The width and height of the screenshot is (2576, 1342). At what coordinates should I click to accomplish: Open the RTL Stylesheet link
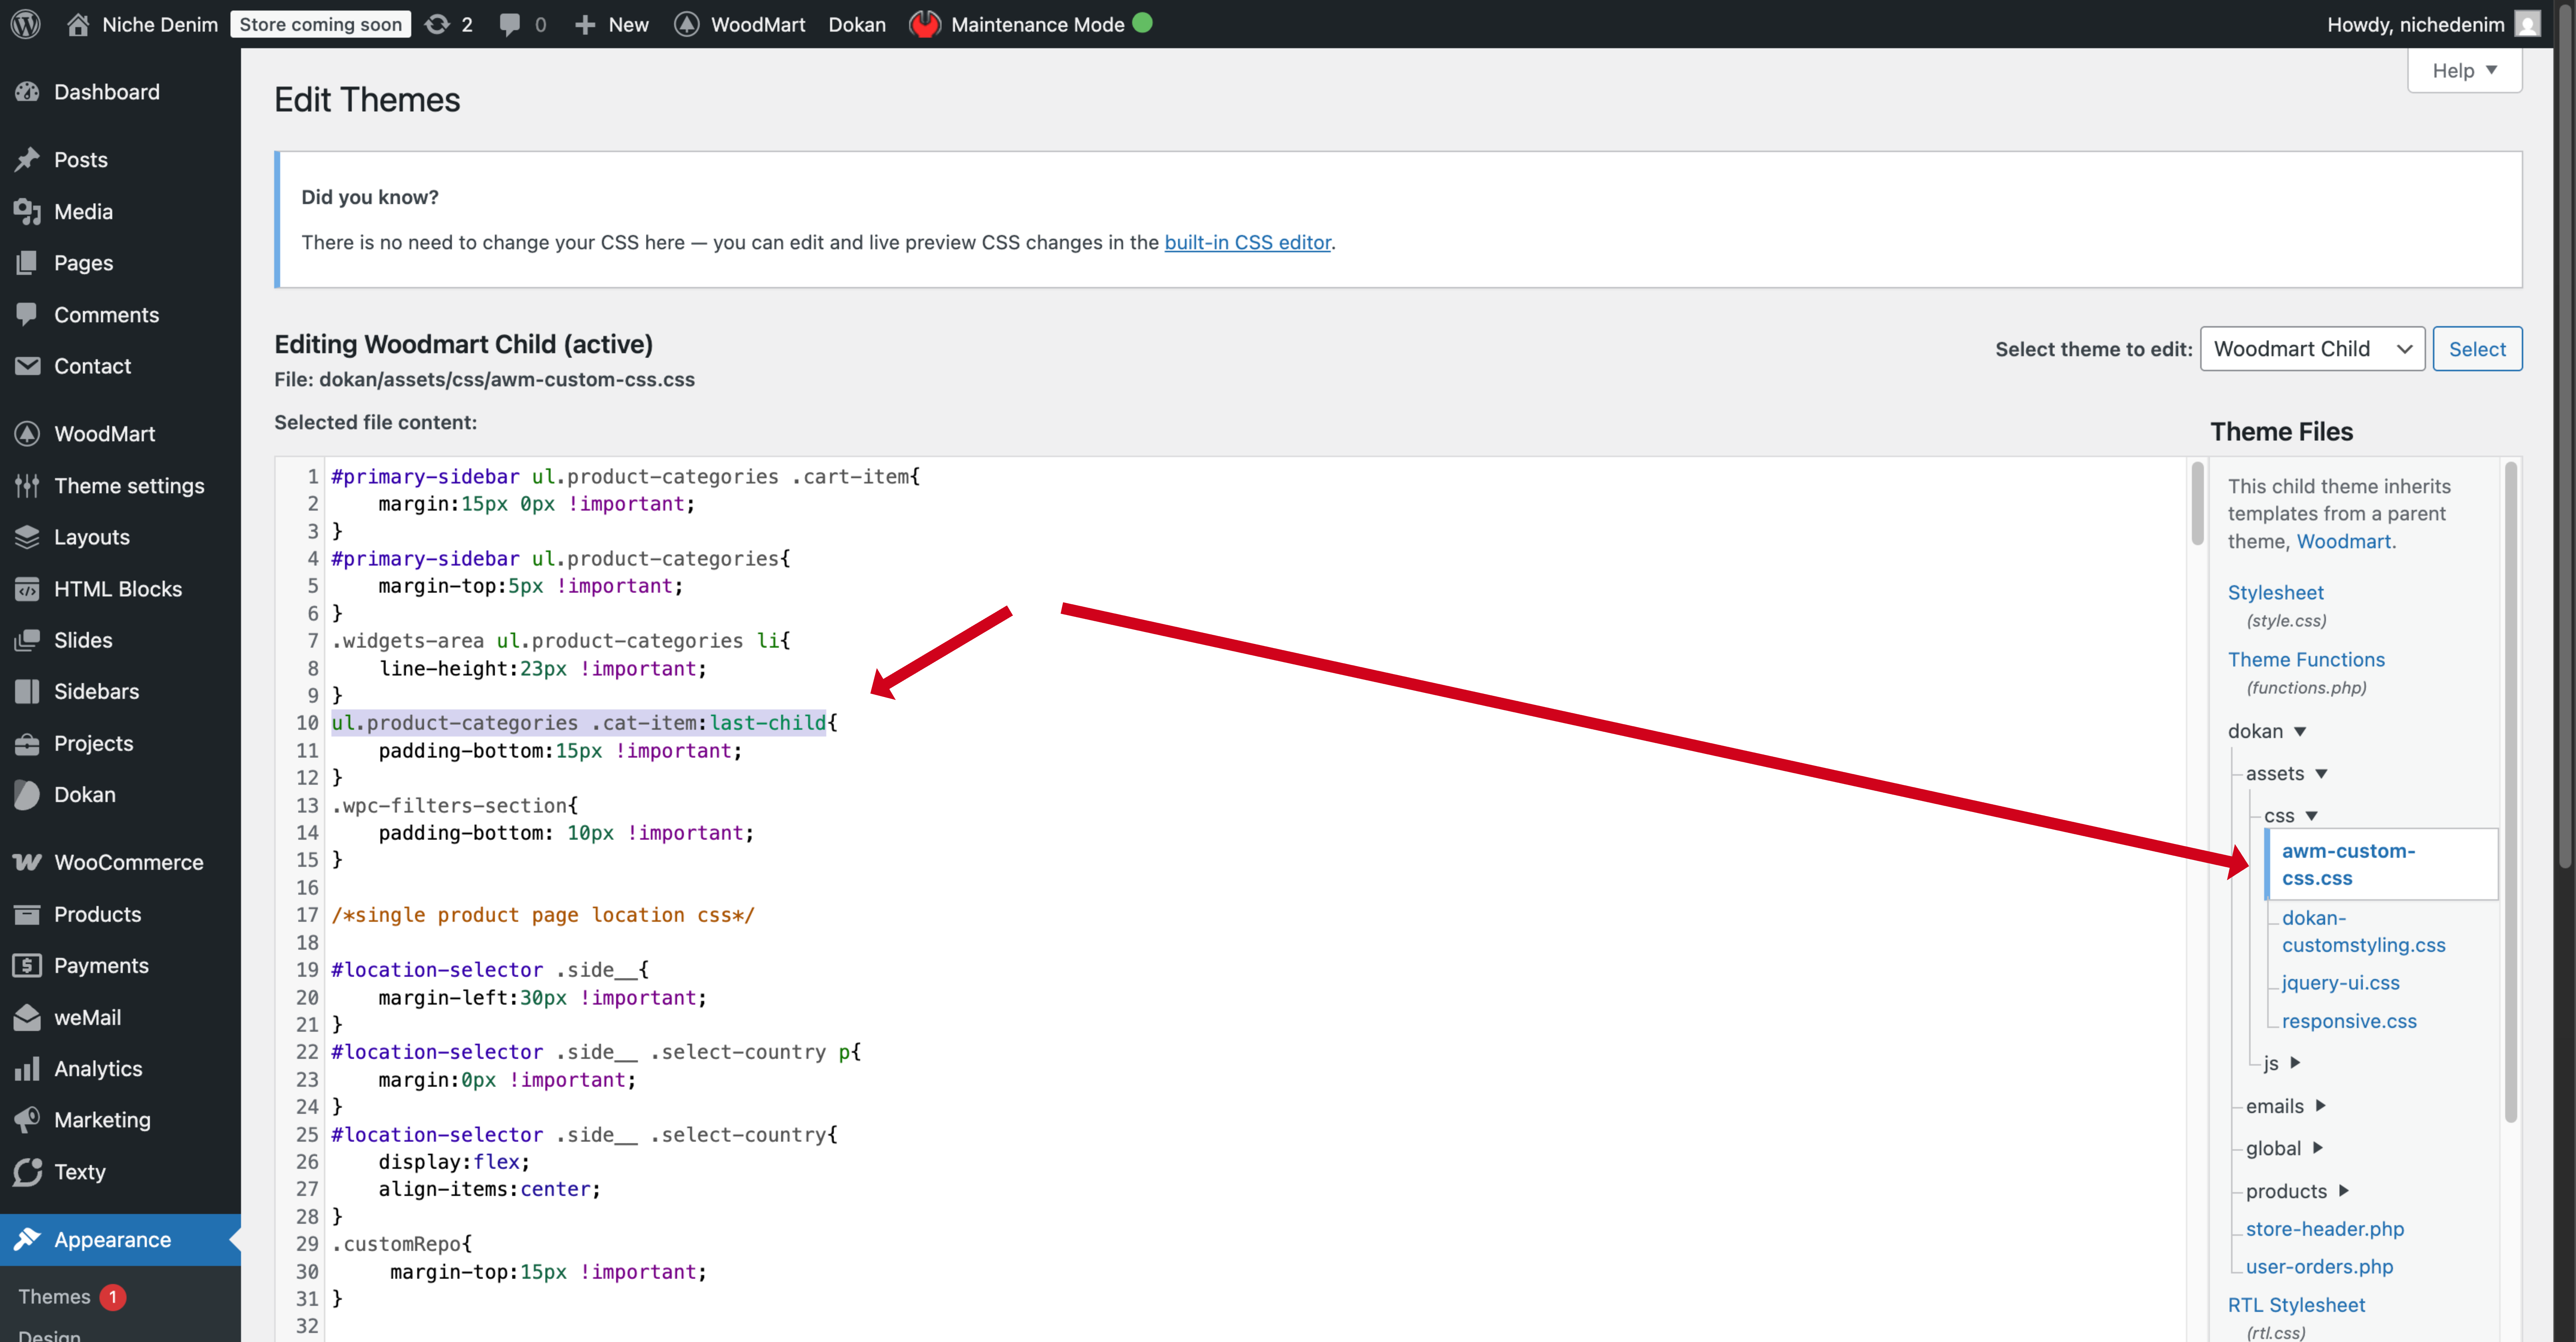click(x=2296, y=1305)
